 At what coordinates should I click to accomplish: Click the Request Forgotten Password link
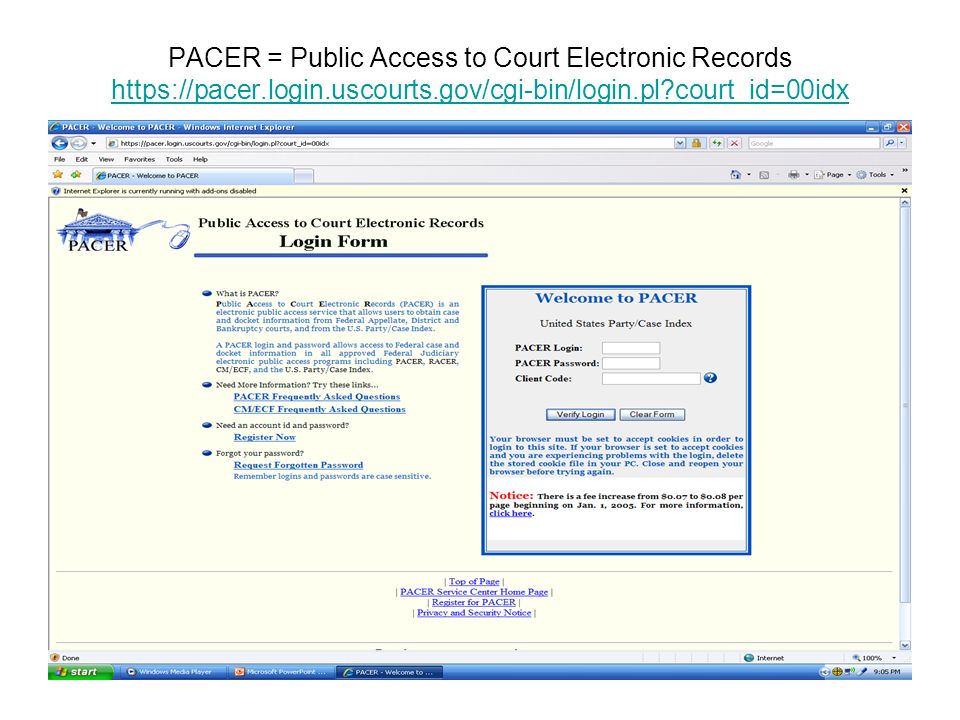(x=298, y=465)
